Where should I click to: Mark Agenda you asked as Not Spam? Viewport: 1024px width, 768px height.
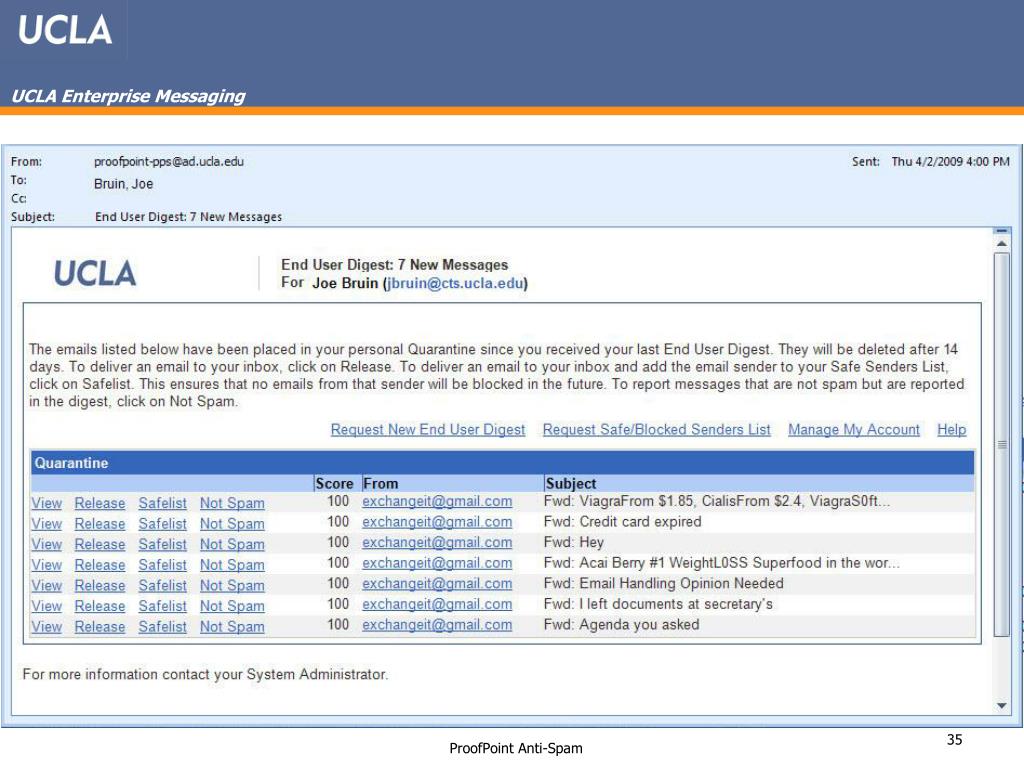[x=232, y=627]
